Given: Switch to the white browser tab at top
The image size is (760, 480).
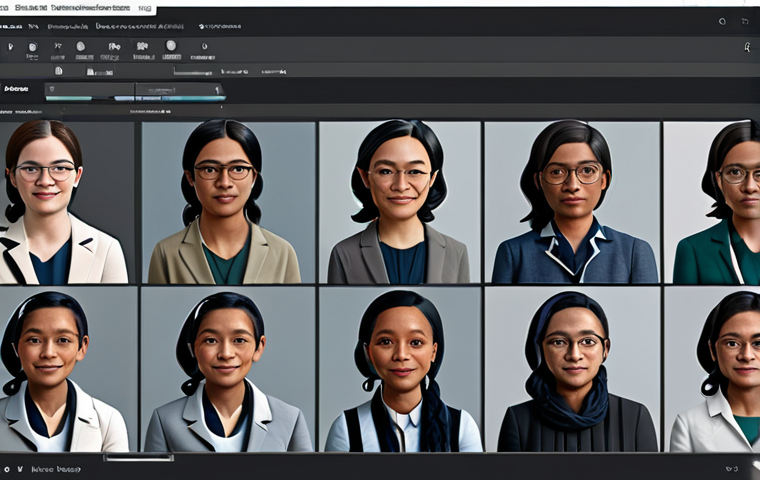Looking at the screenshot, I should 78,8.
